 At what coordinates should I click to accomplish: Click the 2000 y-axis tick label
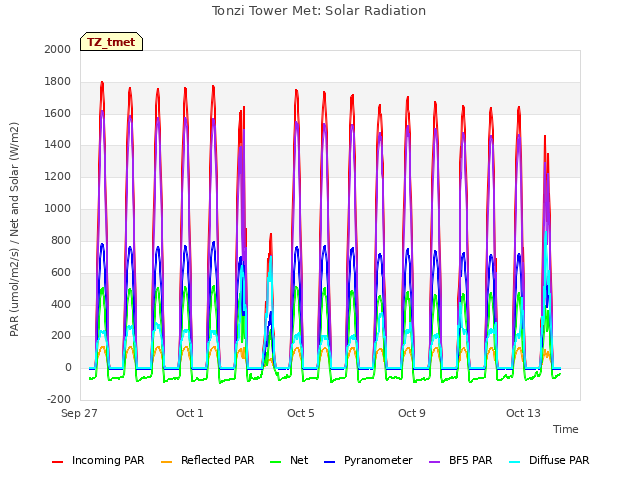pyautogui.click(x=58, y=49)
